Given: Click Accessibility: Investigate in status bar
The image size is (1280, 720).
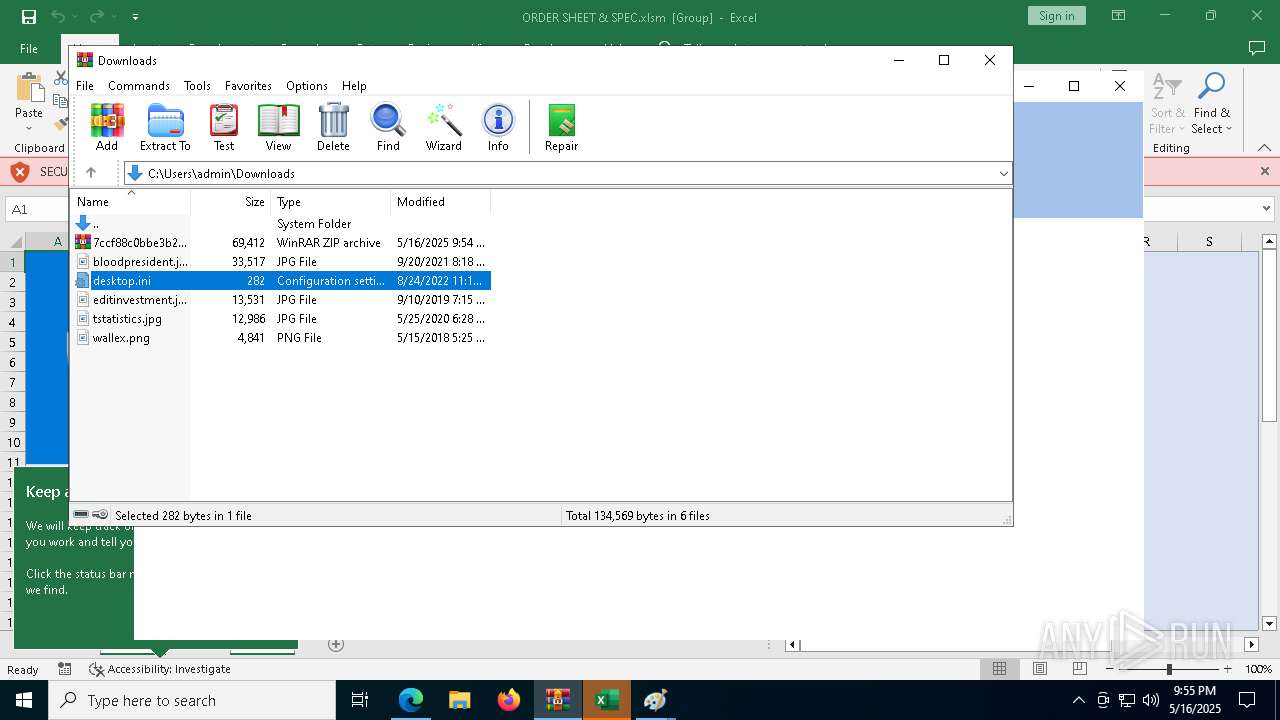Looking at the screenshot, I should 160,669.
